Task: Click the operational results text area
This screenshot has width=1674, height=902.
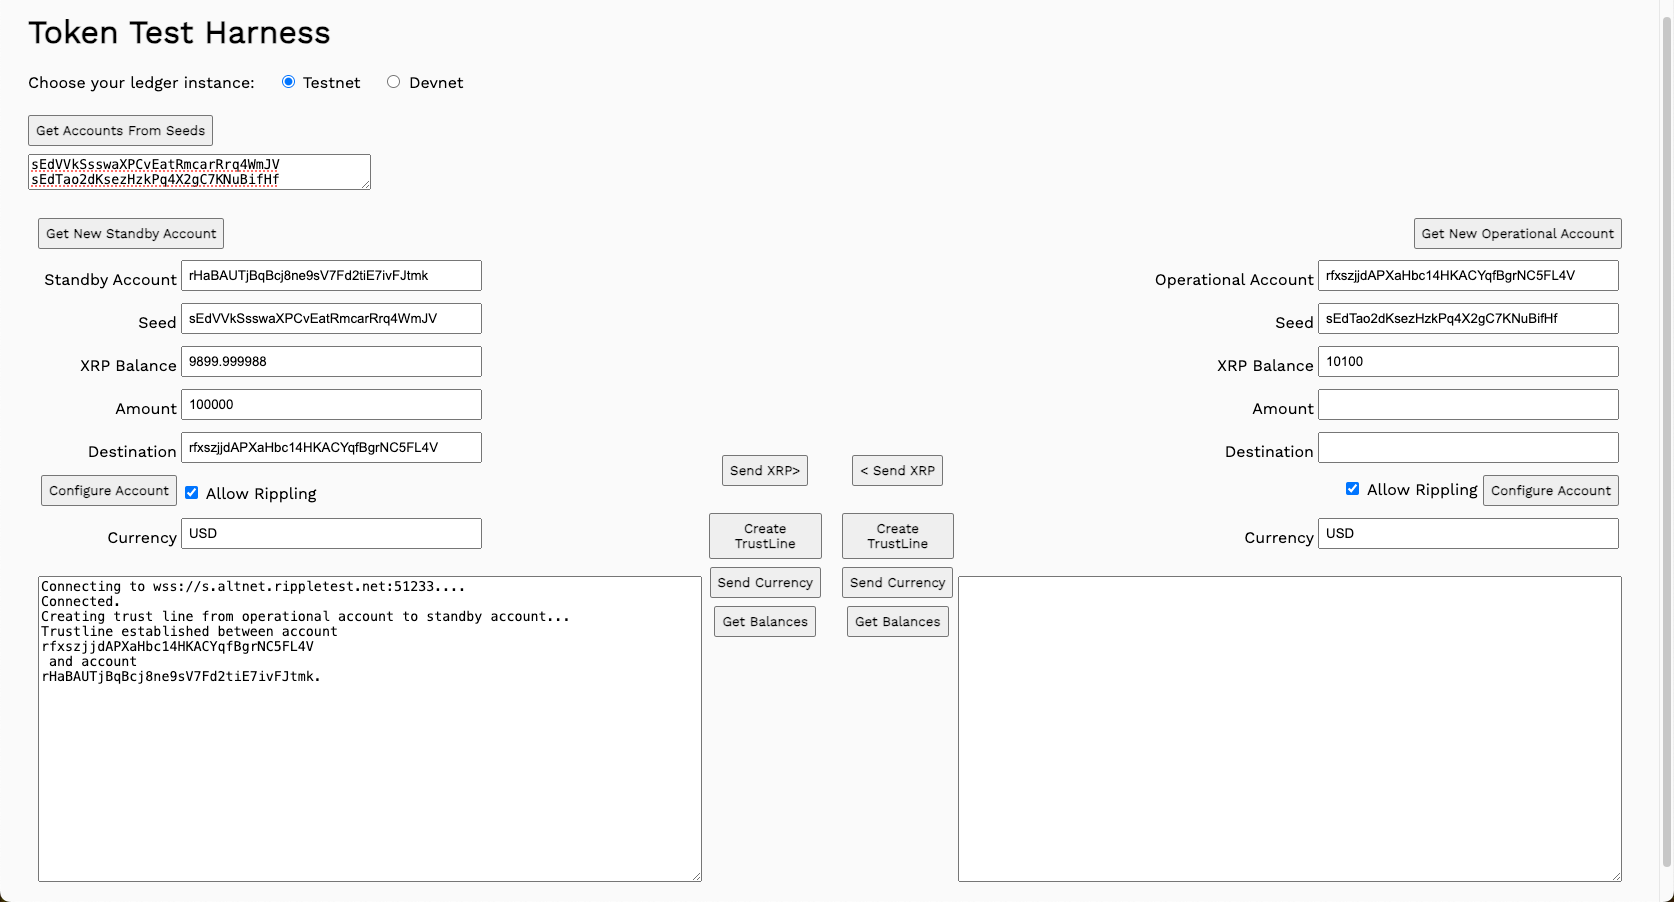Action: (1289, 729)
